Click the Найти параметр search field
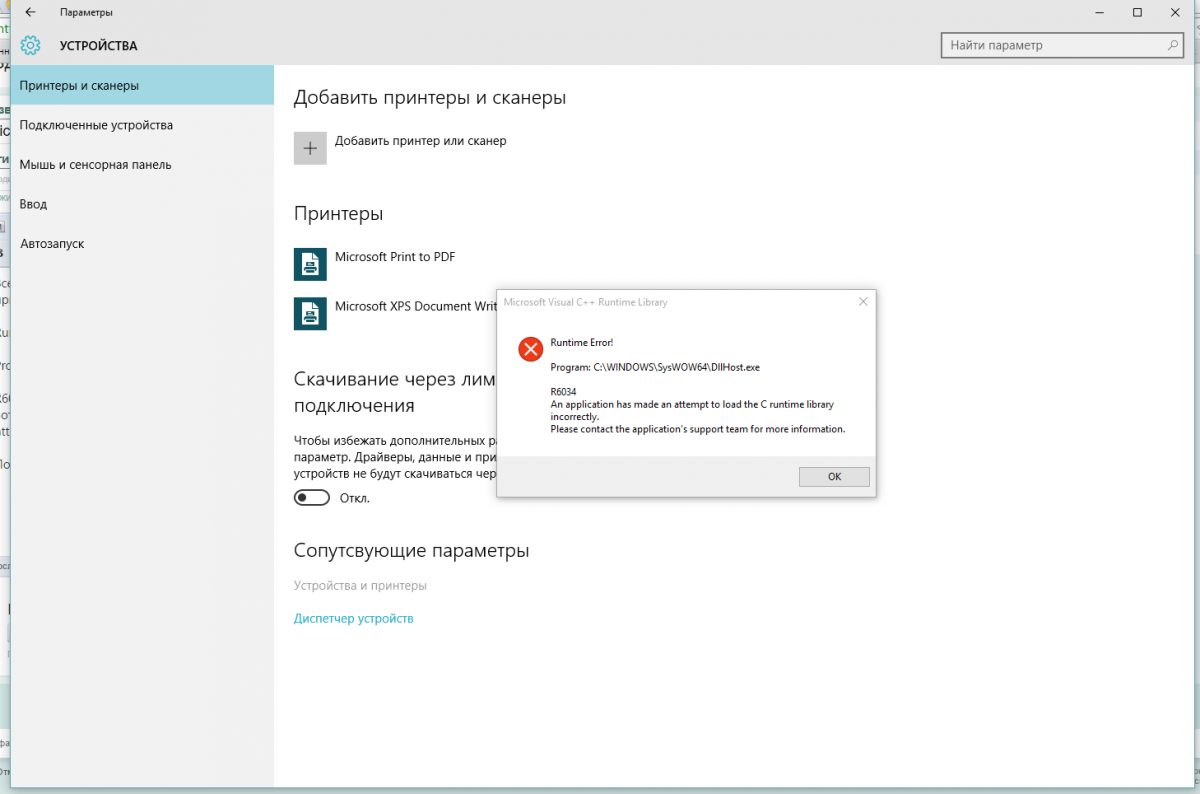 click(x=1064, y=46)
